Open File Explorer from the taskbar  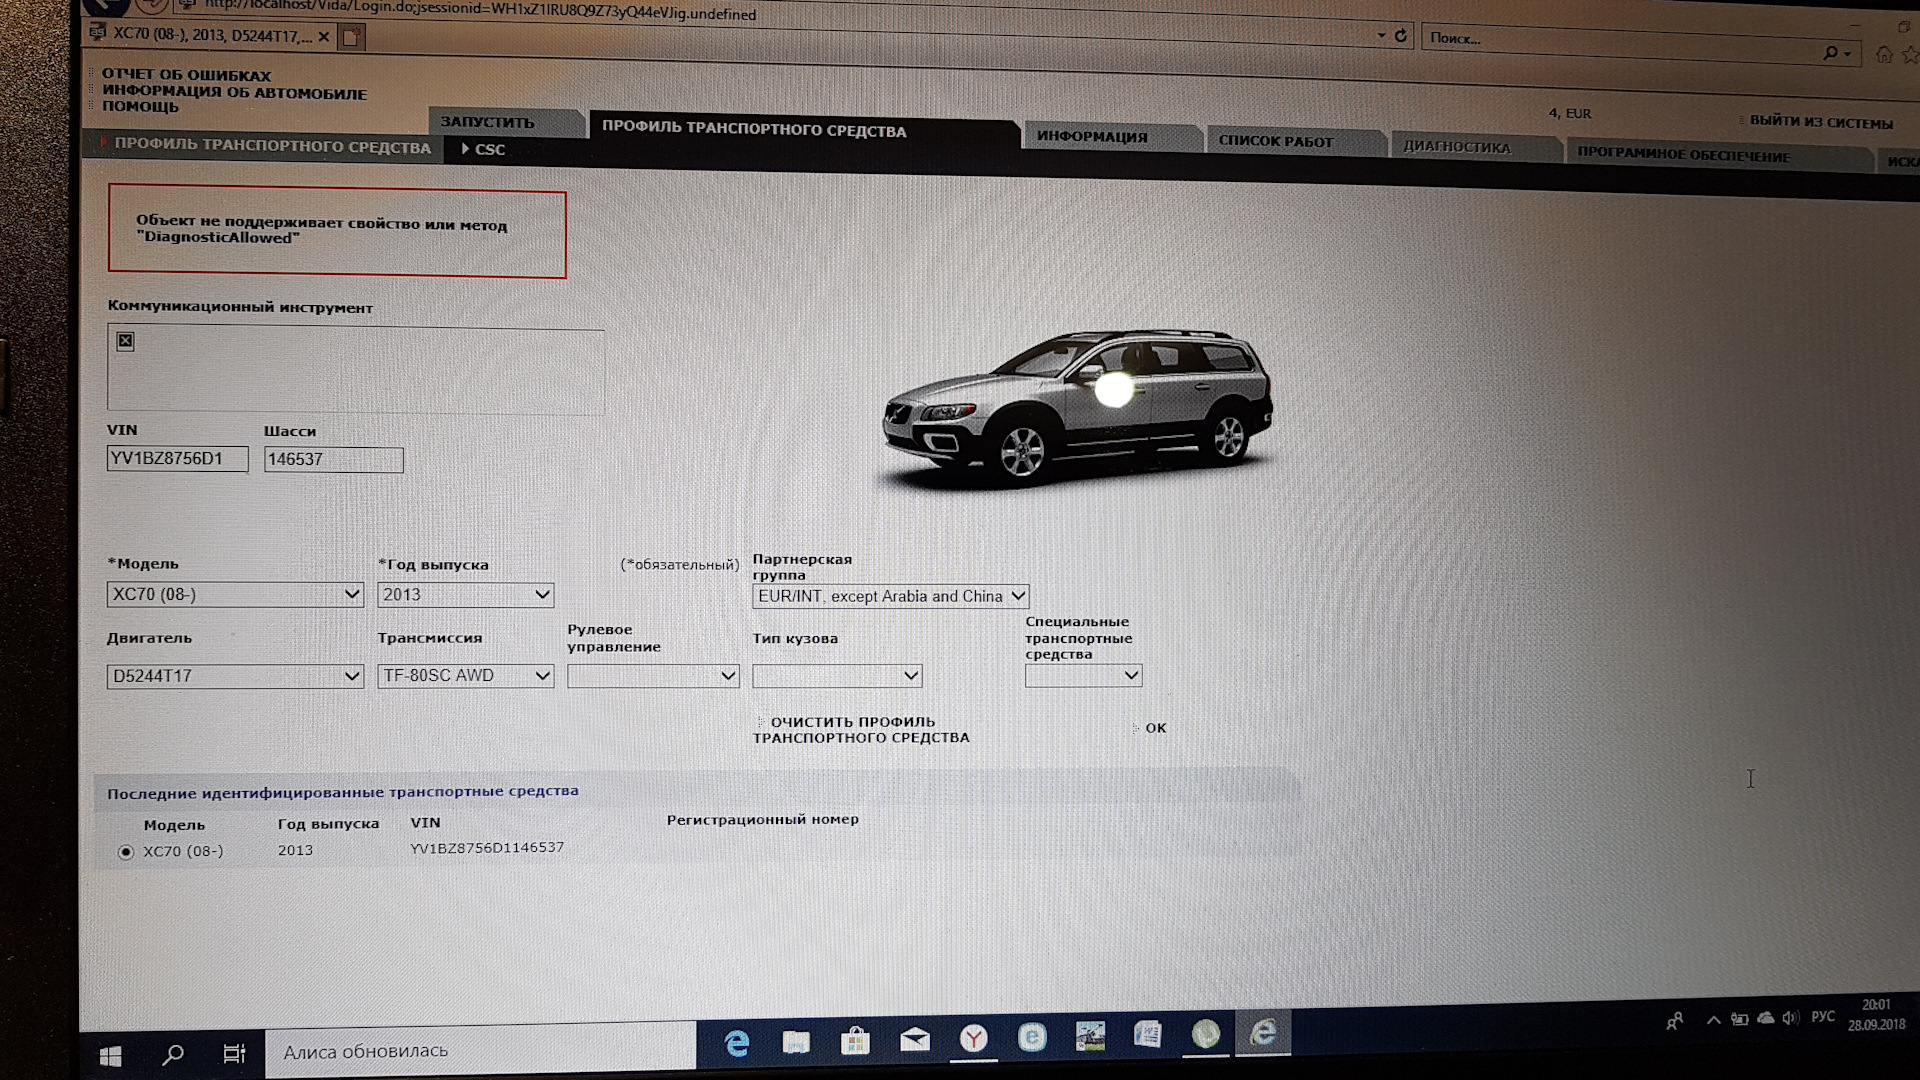796,1042
